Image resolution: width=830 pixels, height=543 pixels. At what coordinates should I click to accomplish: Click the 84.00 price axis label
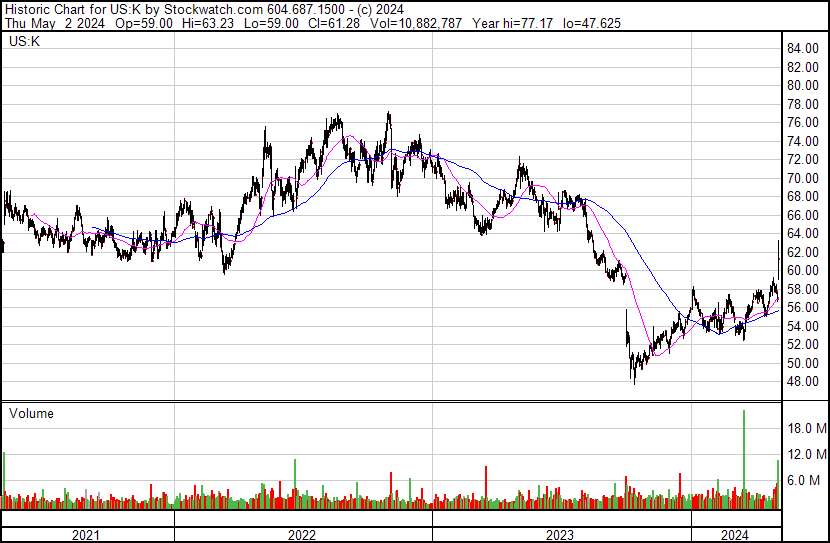pyautogui.click(x=803, y=49)
